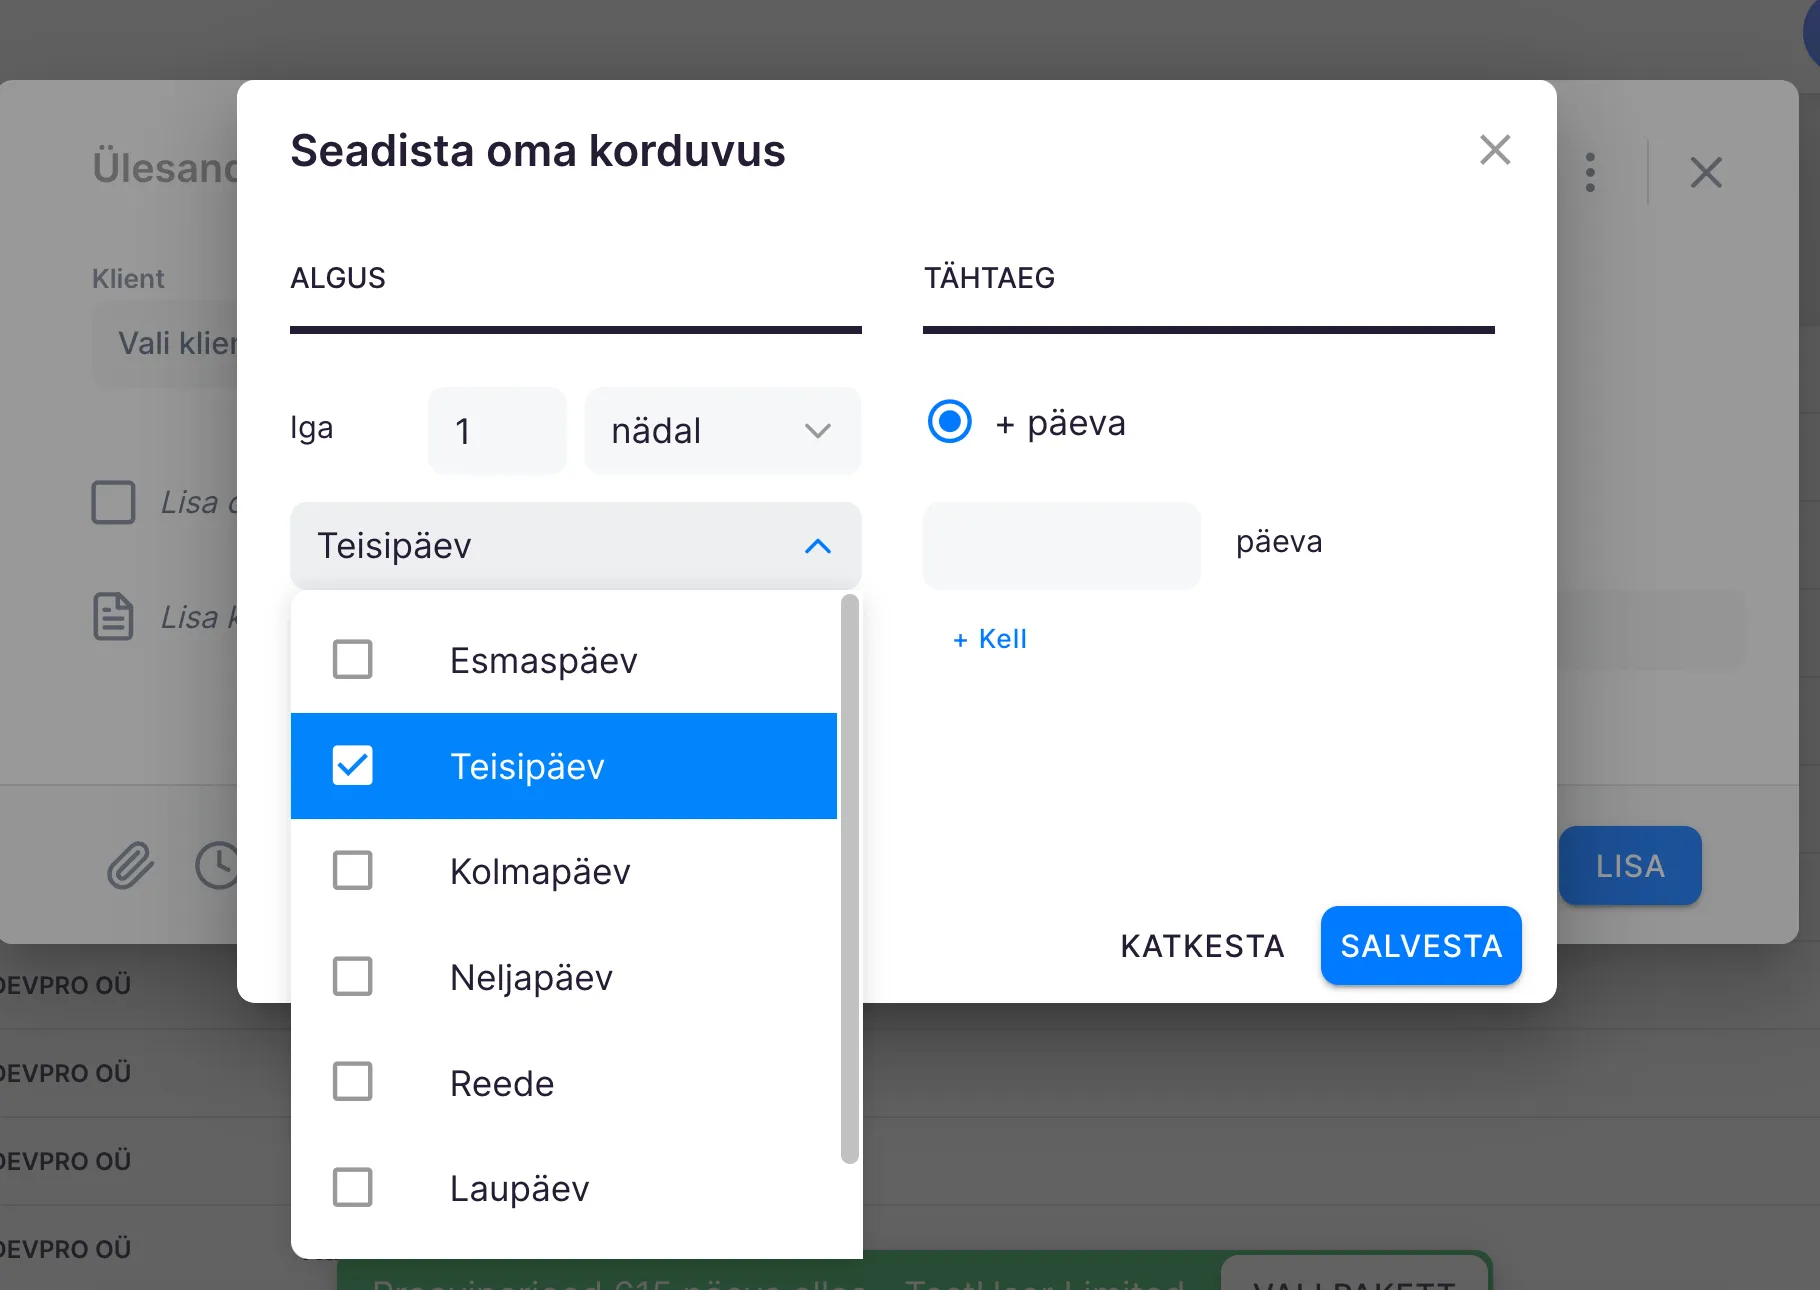
Task: Tick the Neljapäev checkbox
Action: (x=352, y=977)
